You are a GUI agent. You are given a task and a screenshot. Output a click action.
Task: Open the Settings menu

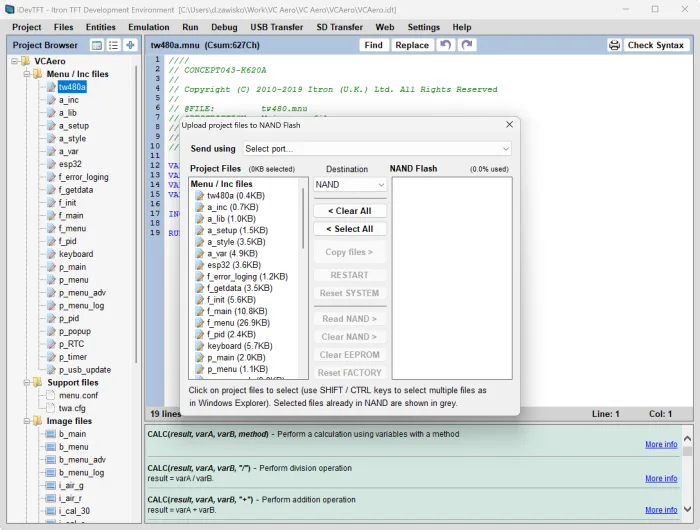(x=424, y=27)
